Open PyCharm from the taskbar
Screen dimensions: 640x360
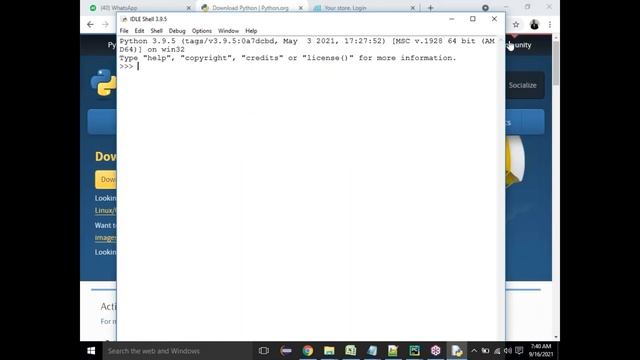pyautogui.click(x=414, y=351)
